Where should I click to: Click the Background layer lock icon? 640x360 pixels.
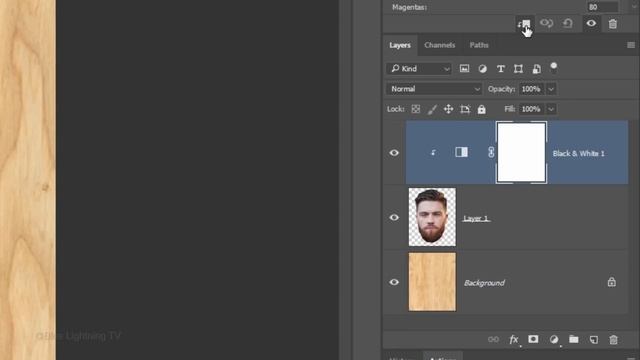(611, 282)
